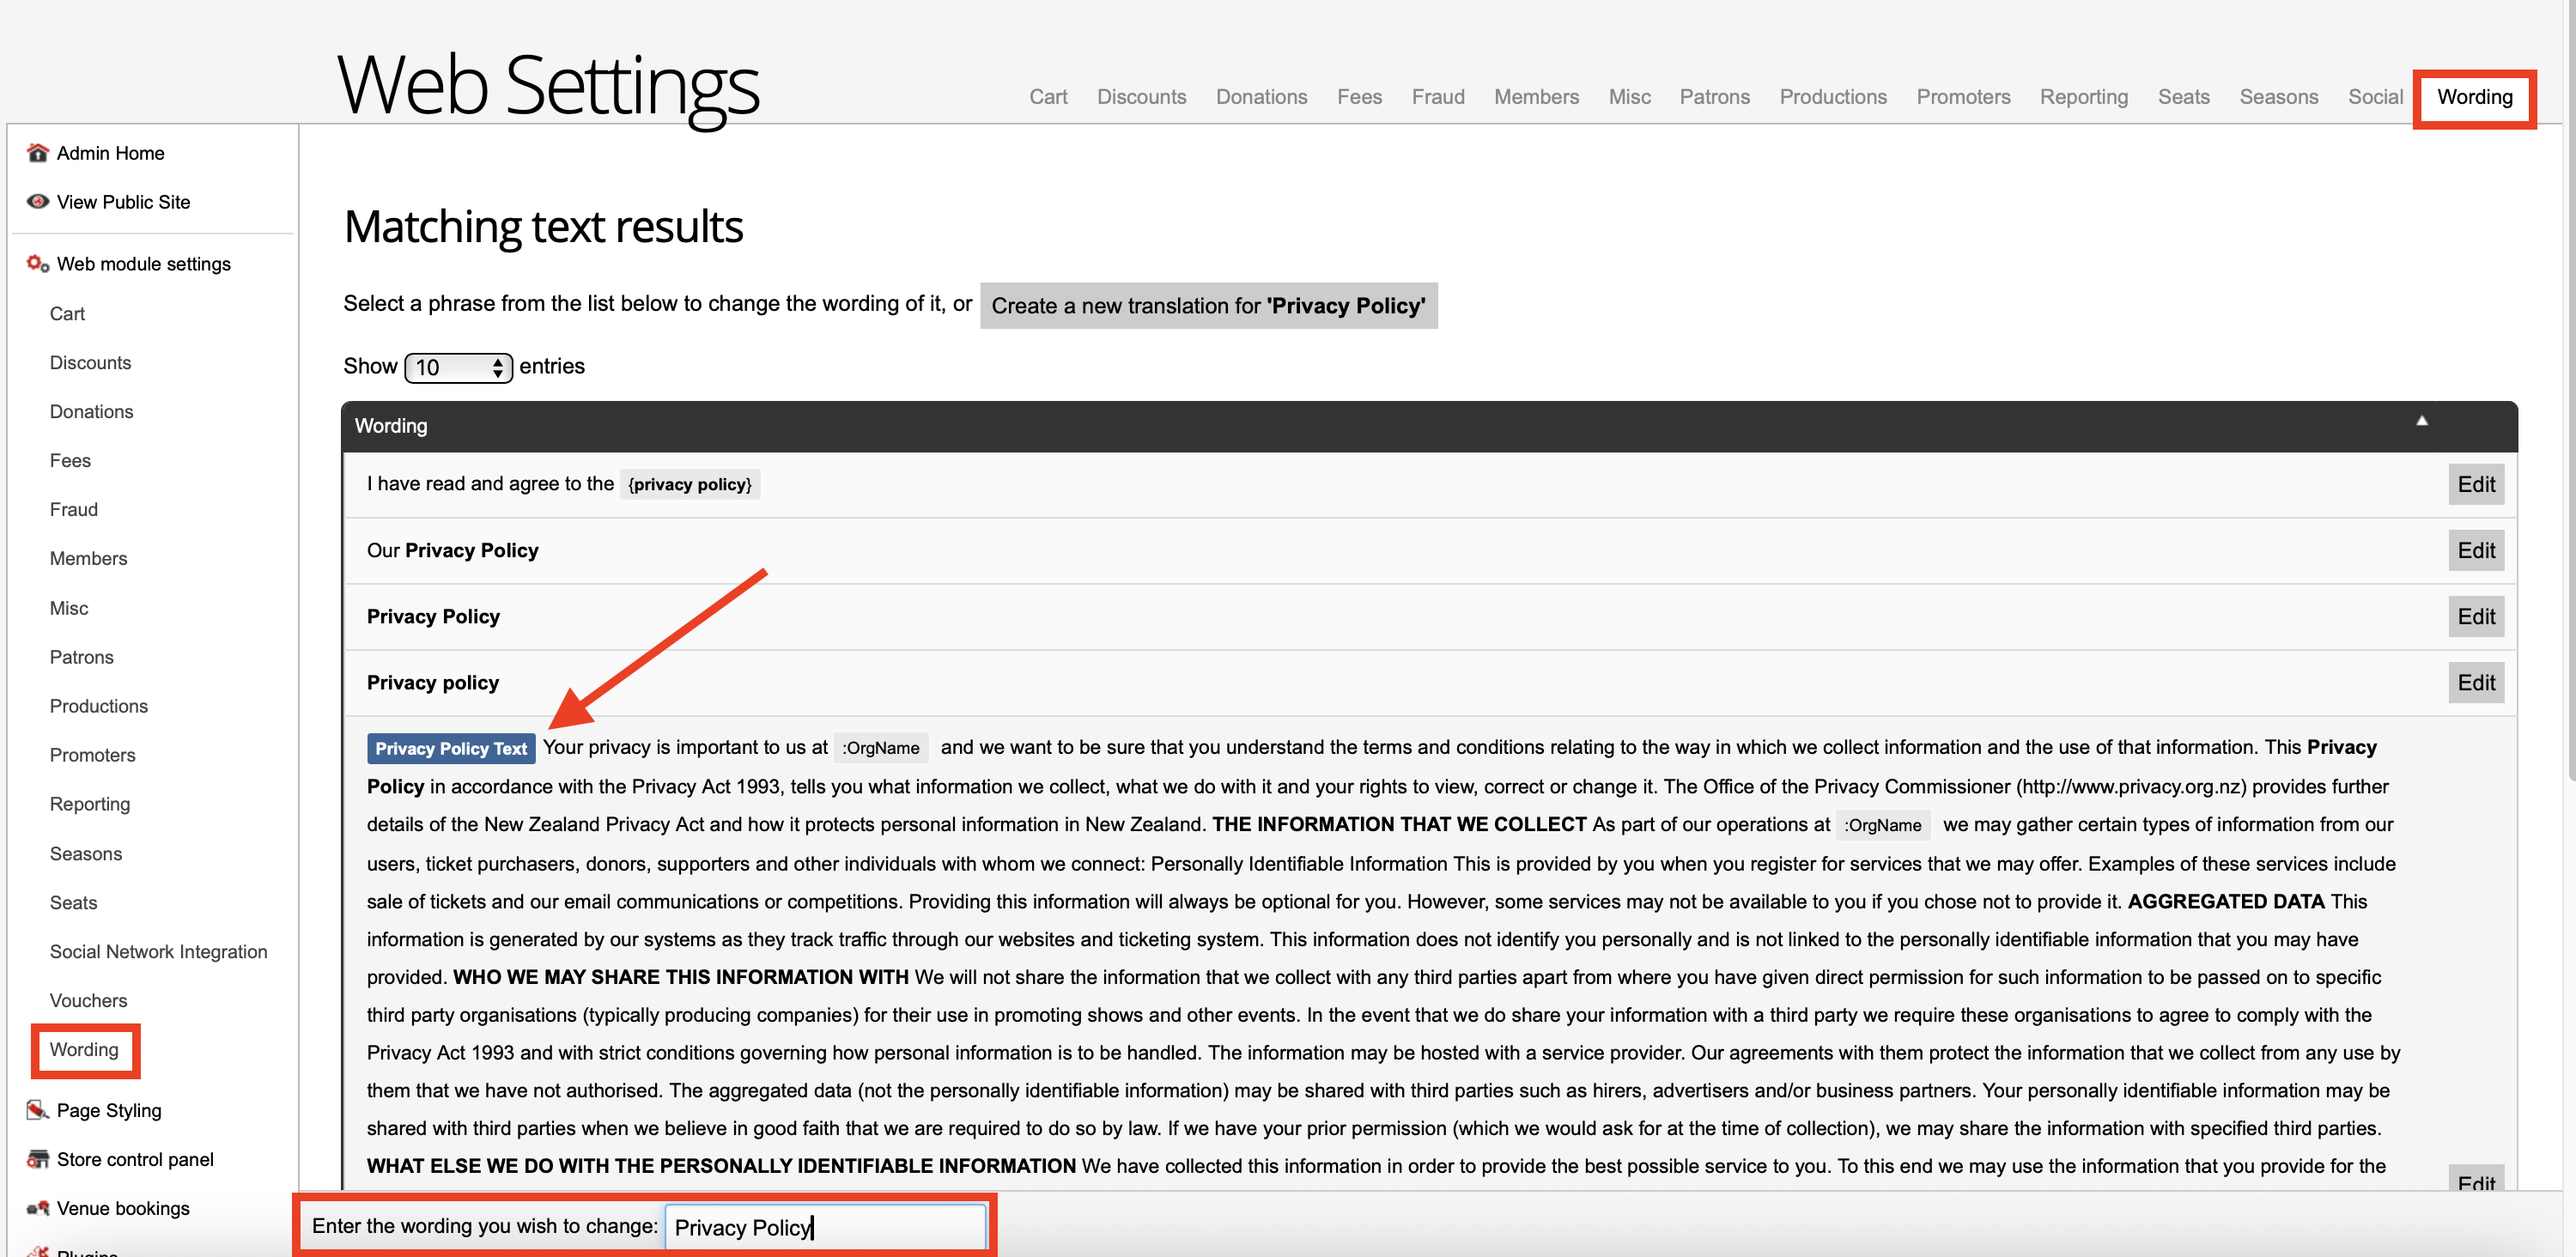Click the Privacy Policy Text blue label

tap(451, 748)
